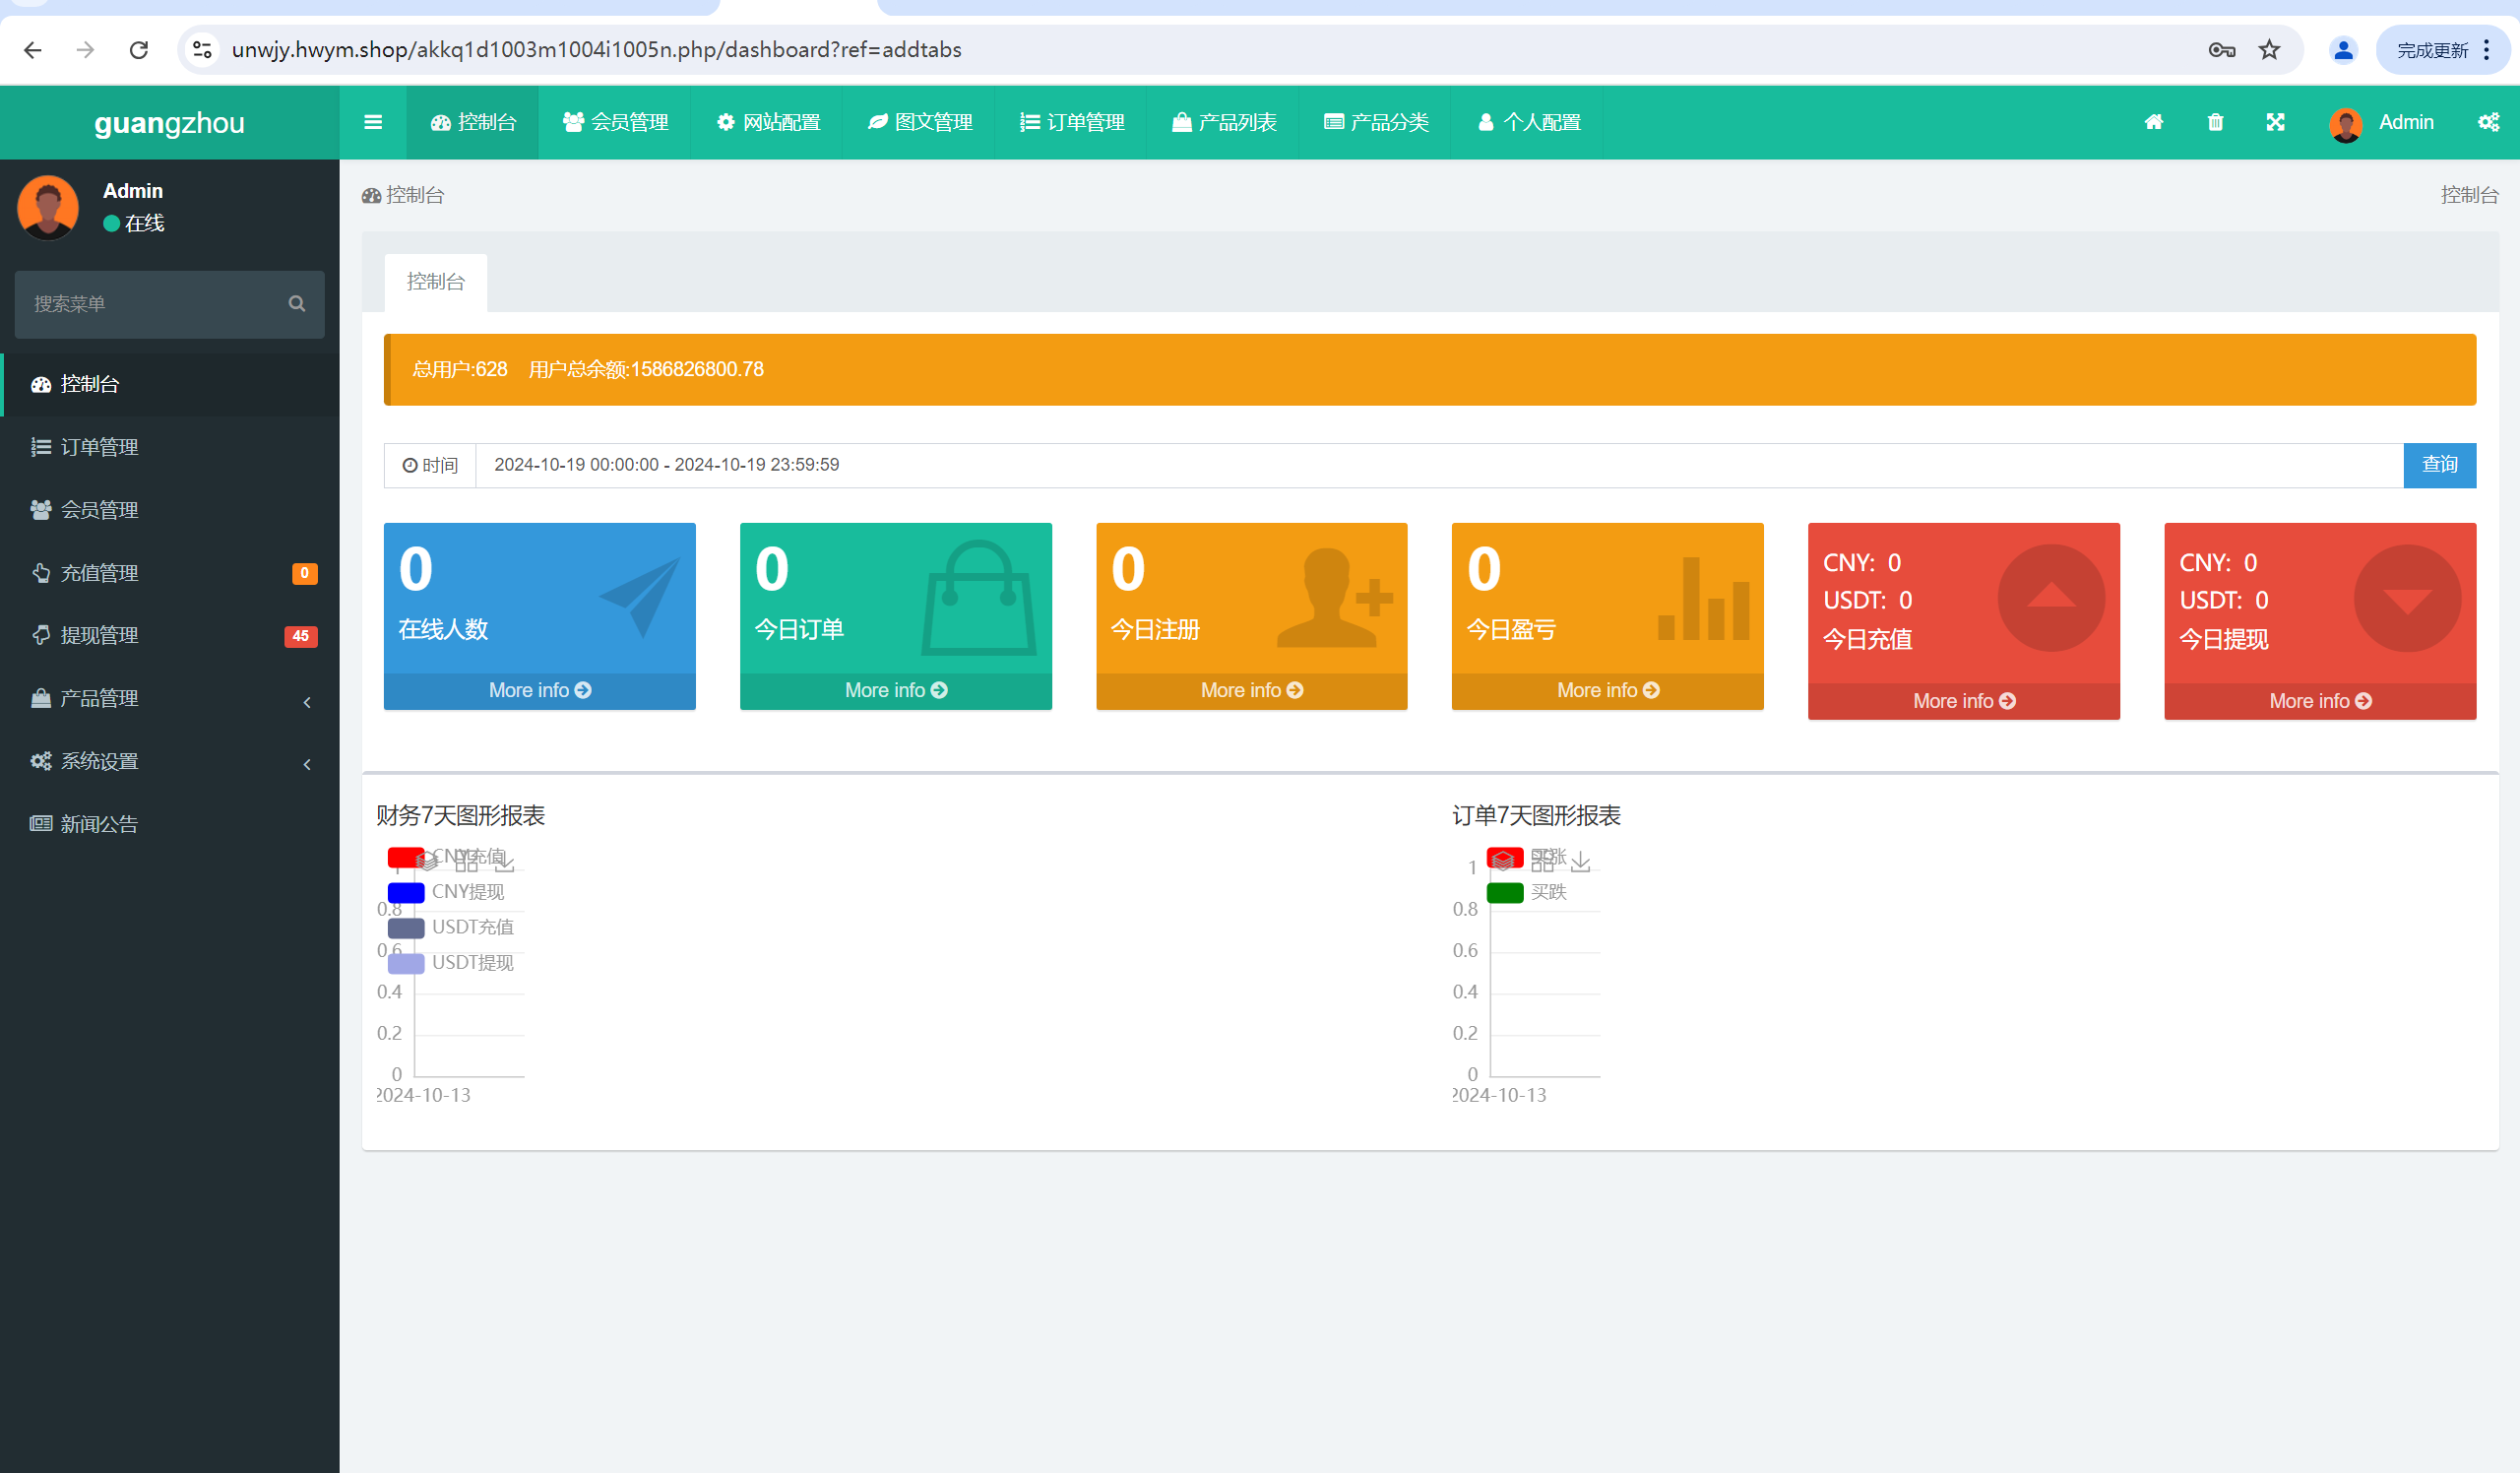Click 今日充值 More info button
This screenshot has width=2520, height=1473.
pos(1963,700)
